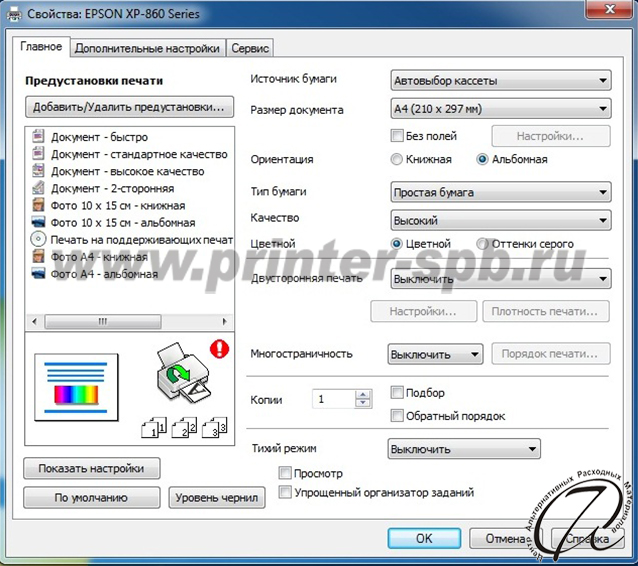
Task: Switch to 'Дополнительные настройки' tab
Action: pos(147,48)
